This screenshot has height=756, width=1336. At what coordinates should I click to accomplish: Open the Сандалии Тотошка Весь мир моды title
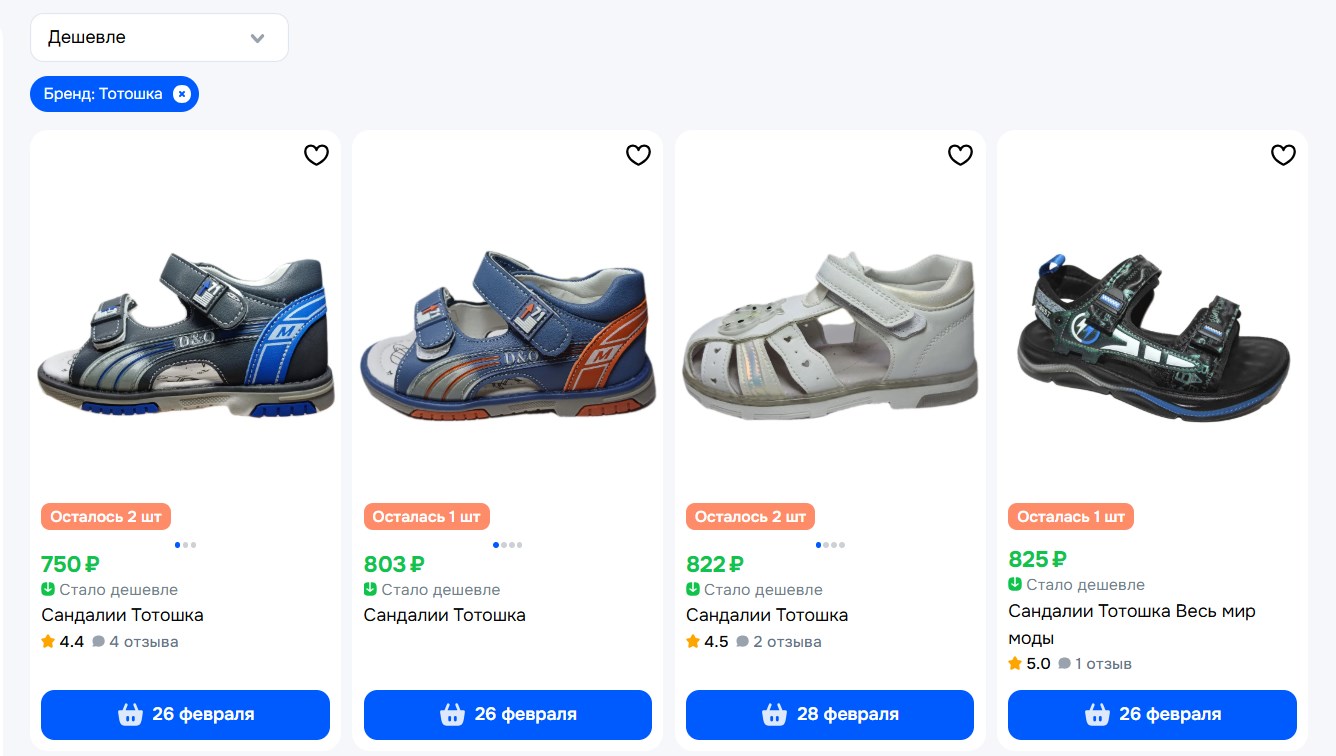click(1131, 624)
